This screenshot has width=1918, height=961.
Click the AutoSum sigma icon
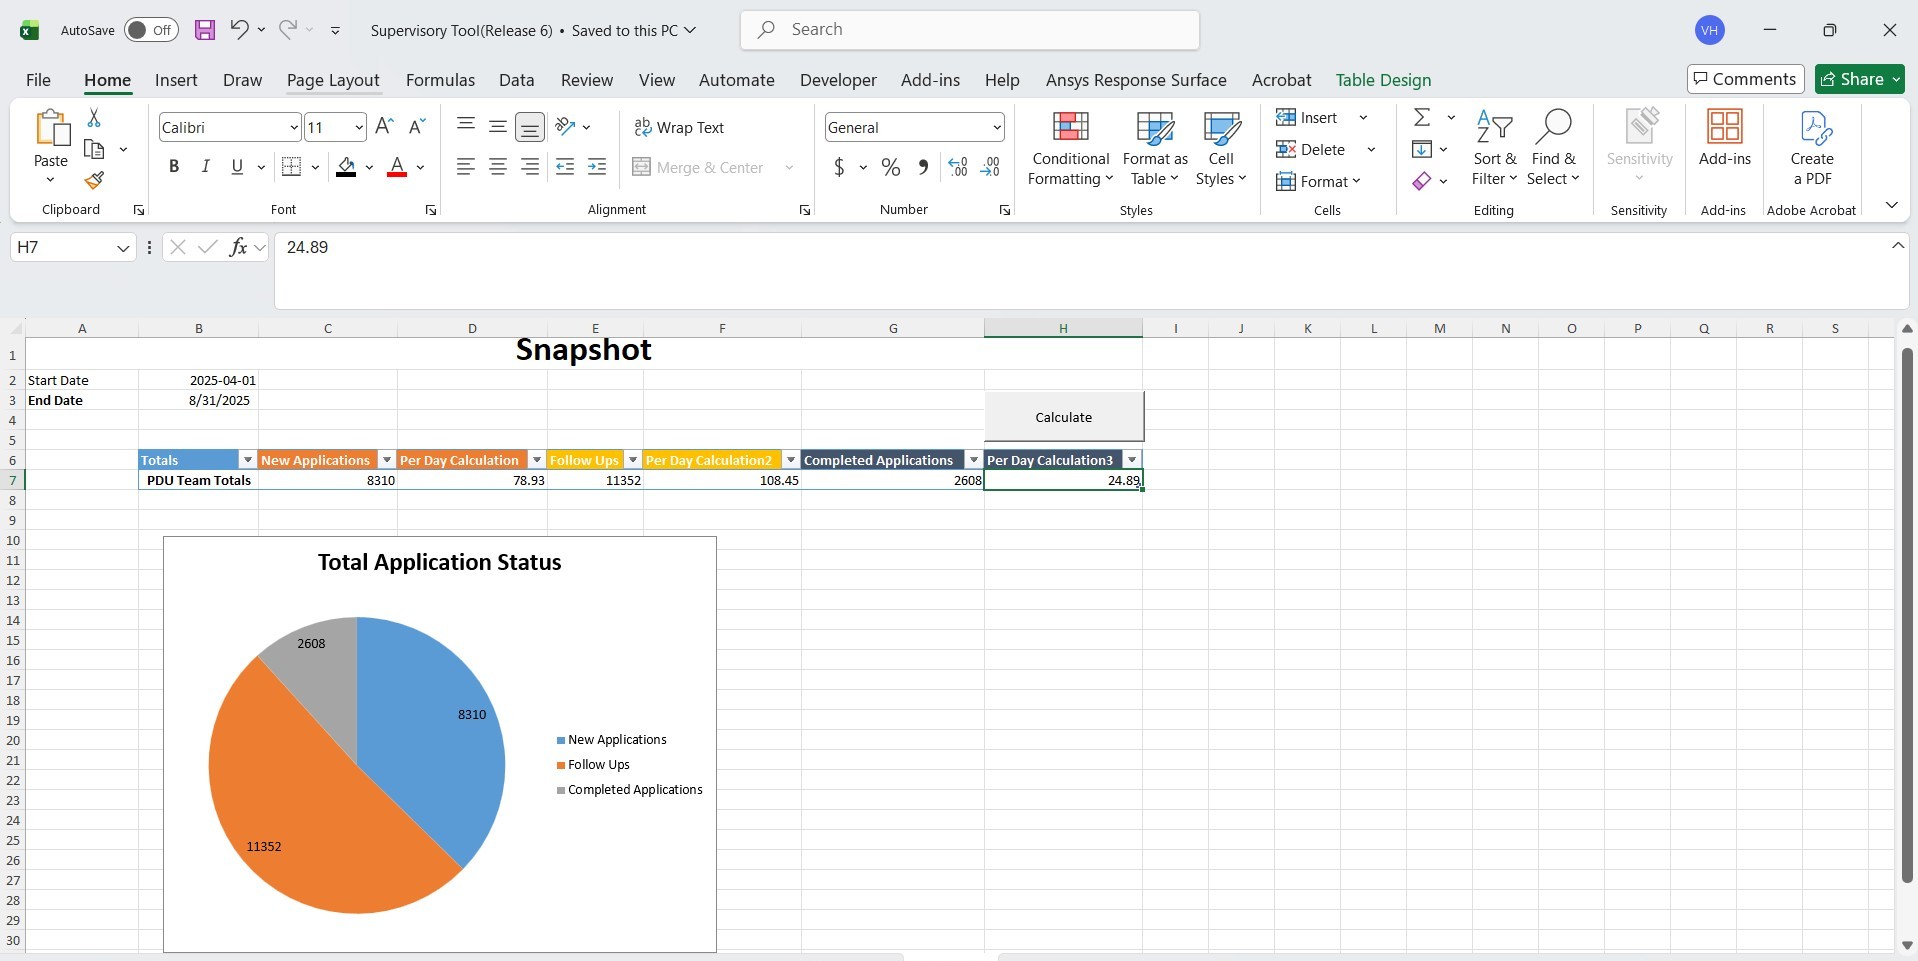[x=1422, y=118]
